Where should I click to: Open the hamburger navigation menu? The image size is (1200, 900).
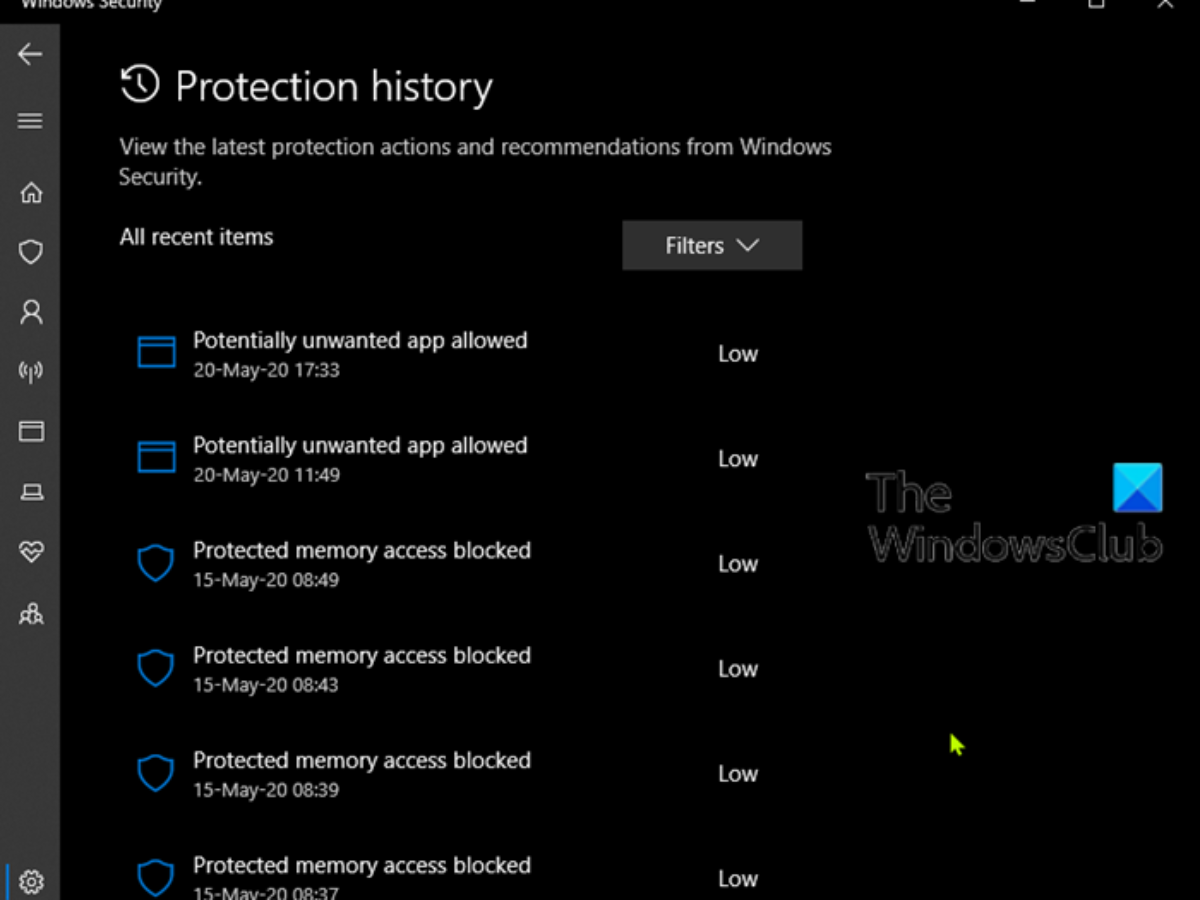click(x=30, y=121)
